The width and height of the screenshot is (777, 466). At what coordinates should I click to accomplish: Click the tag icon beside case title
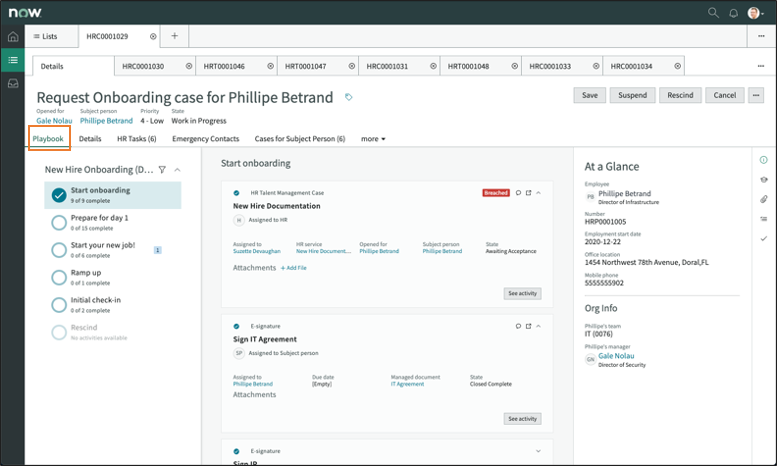coord(349,97)
